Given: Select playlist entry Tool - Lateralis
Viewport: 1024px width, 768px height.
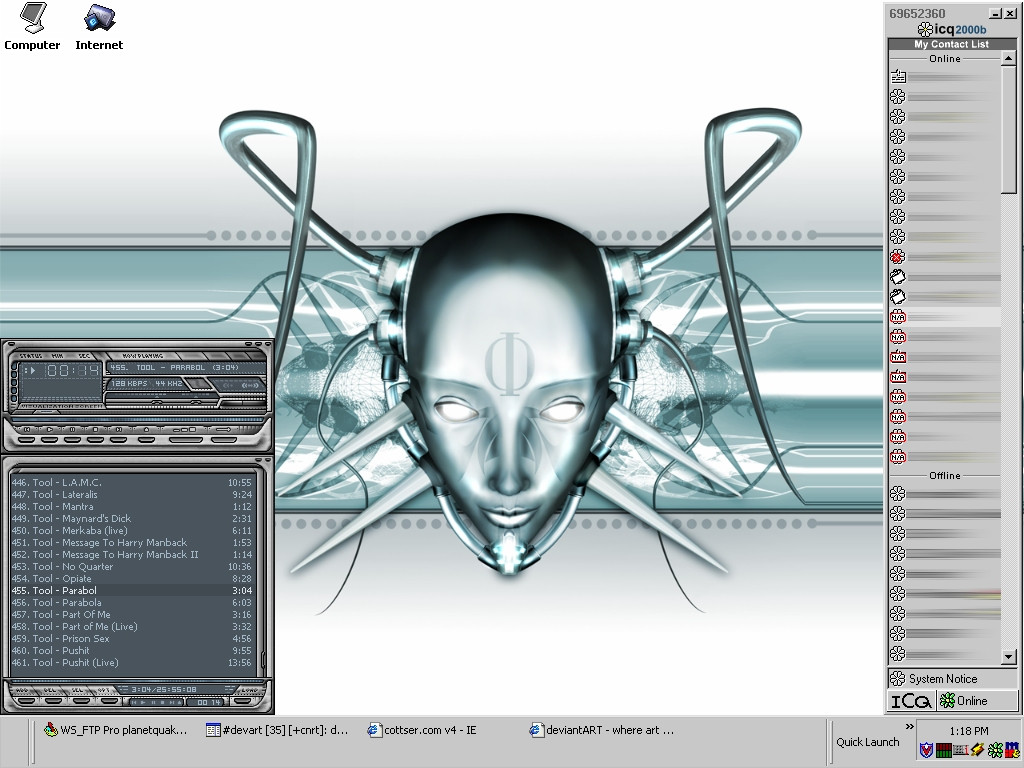Looking at the screenshot, I should 131,494.
